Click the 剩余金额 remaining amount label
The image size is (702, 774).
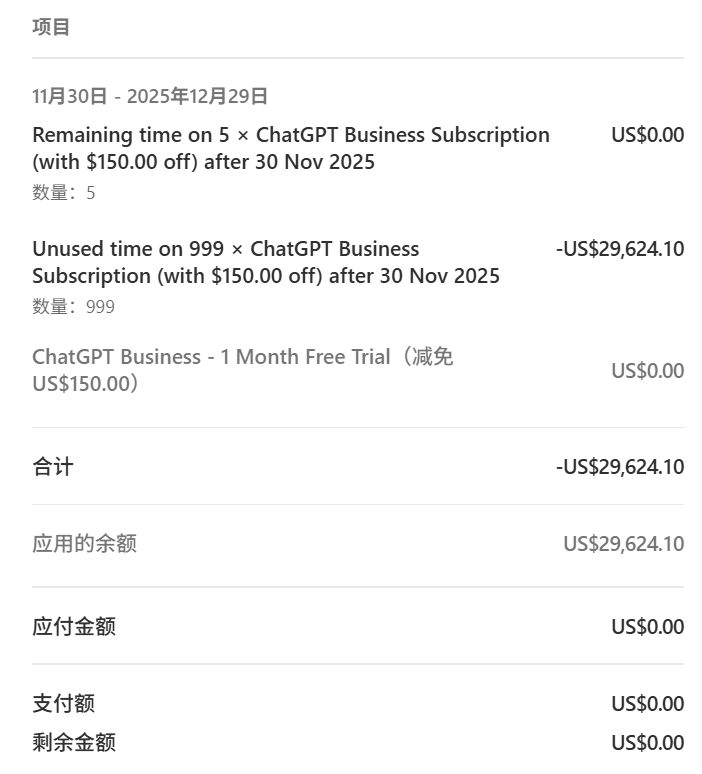74,743
